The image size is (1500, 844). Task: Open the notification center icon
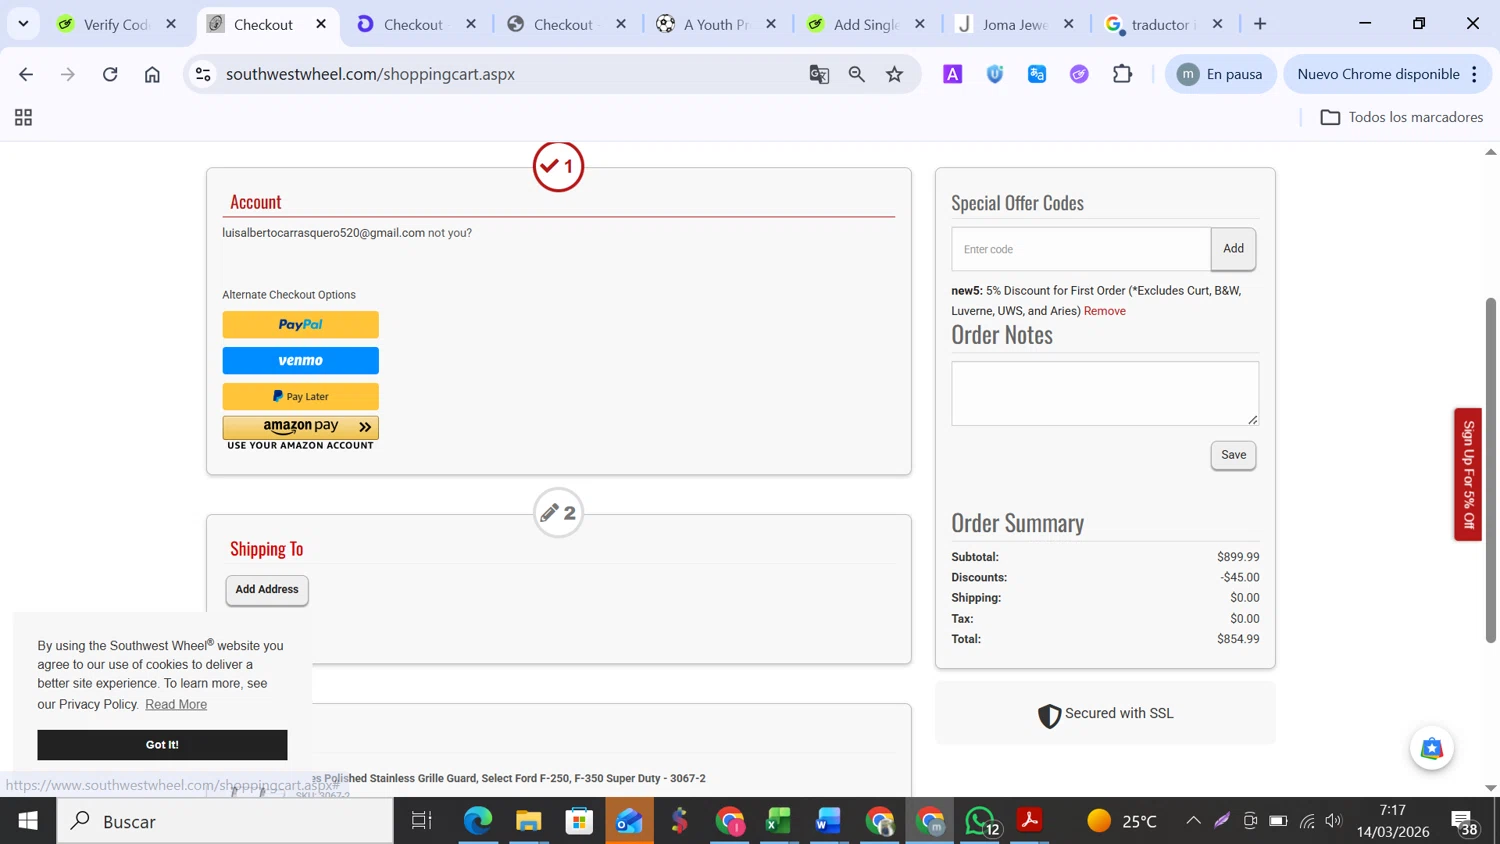(1466, 823)
